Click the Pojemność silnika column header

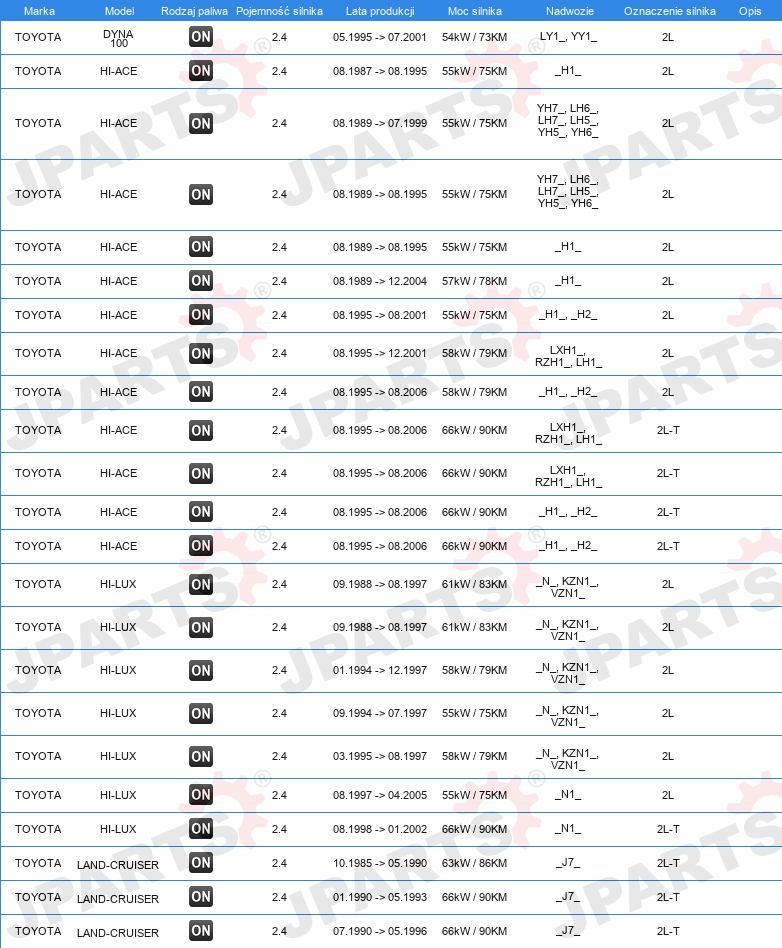(279, 11)
